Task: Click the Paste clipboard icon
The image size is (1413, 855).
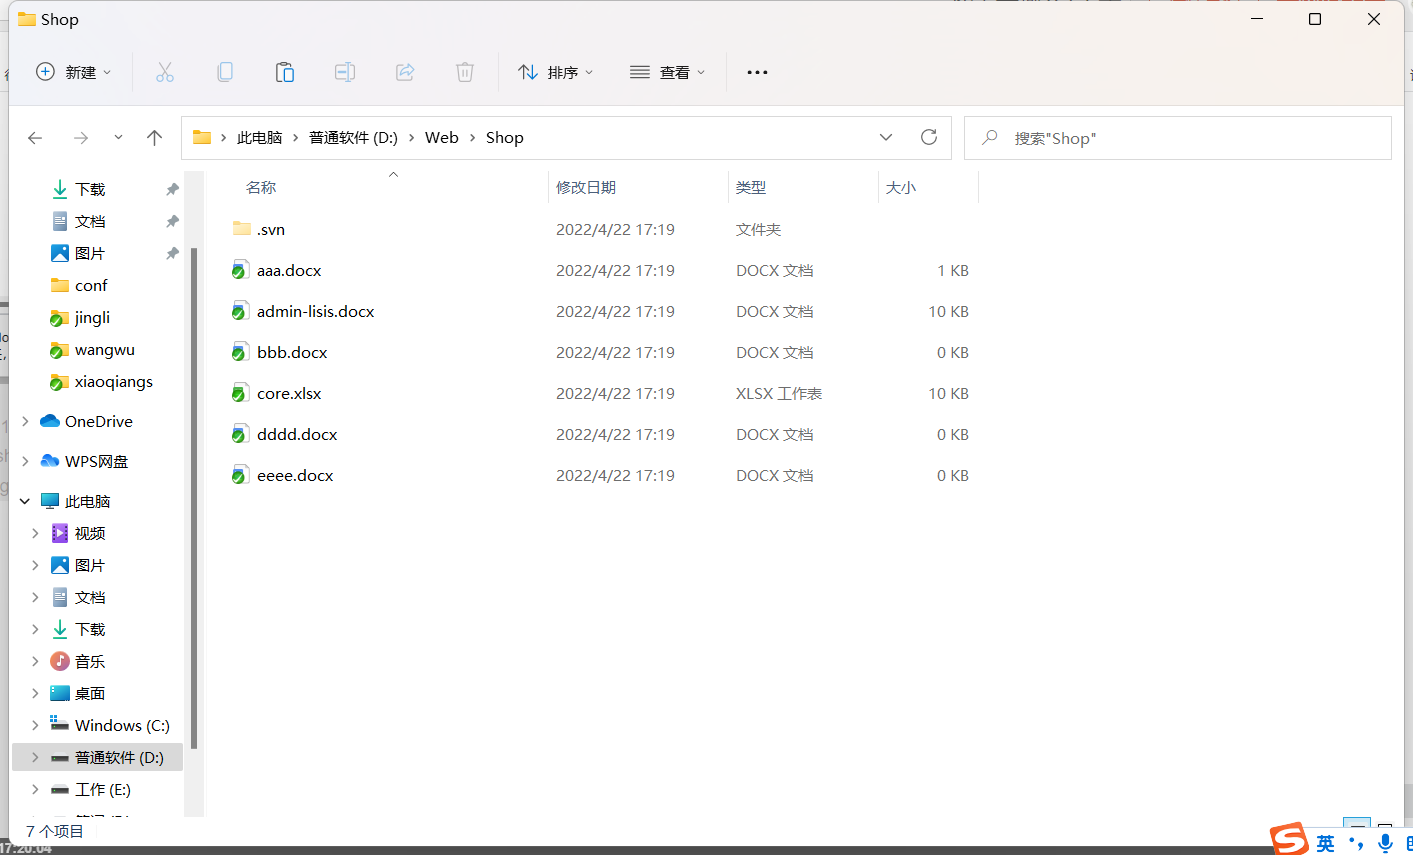Action: coord(285,72)
